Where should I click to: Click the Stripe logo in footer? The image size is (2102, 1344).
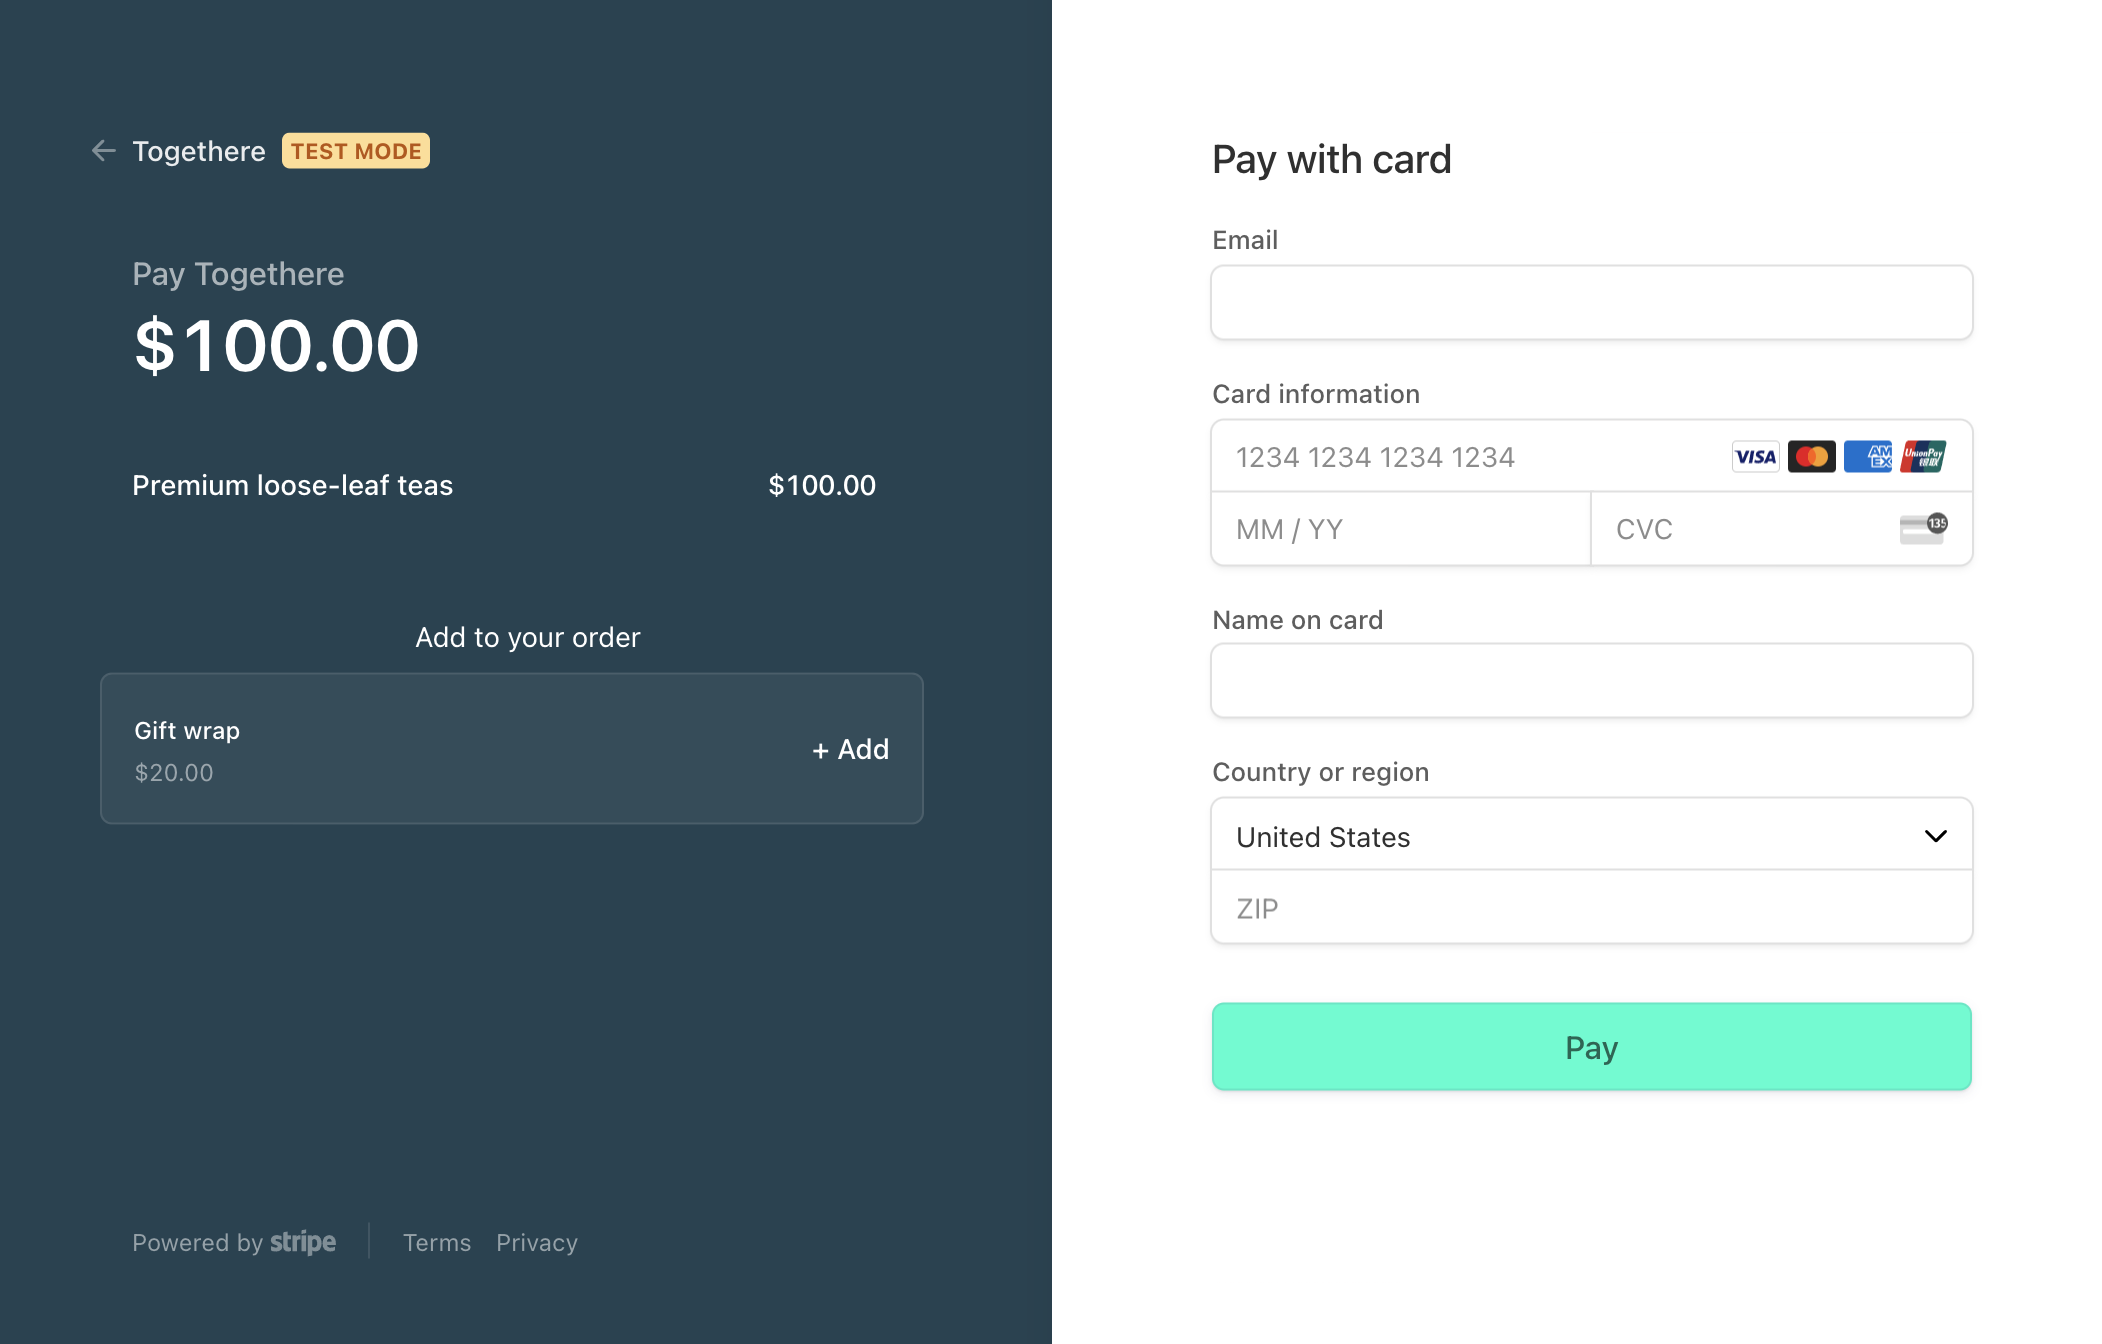click(x=303, y=1242)
